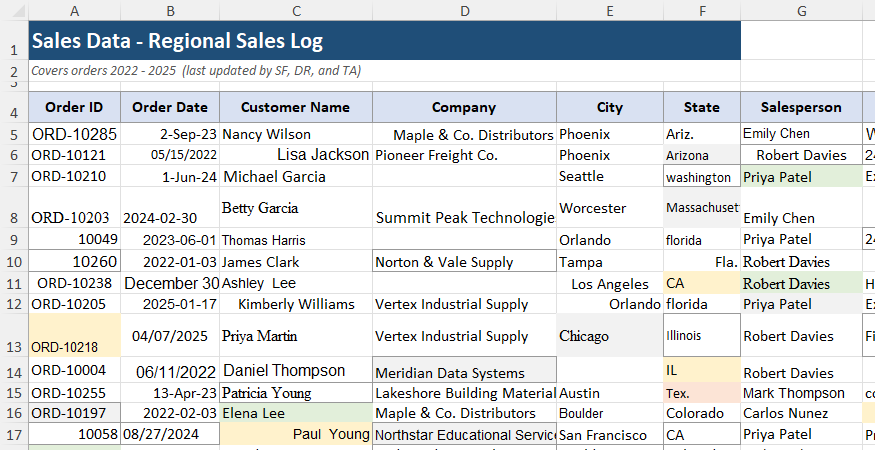The image size is (875, 450).
Task: Select the date cell 2-Sep-23
Action: coord(170,134)
